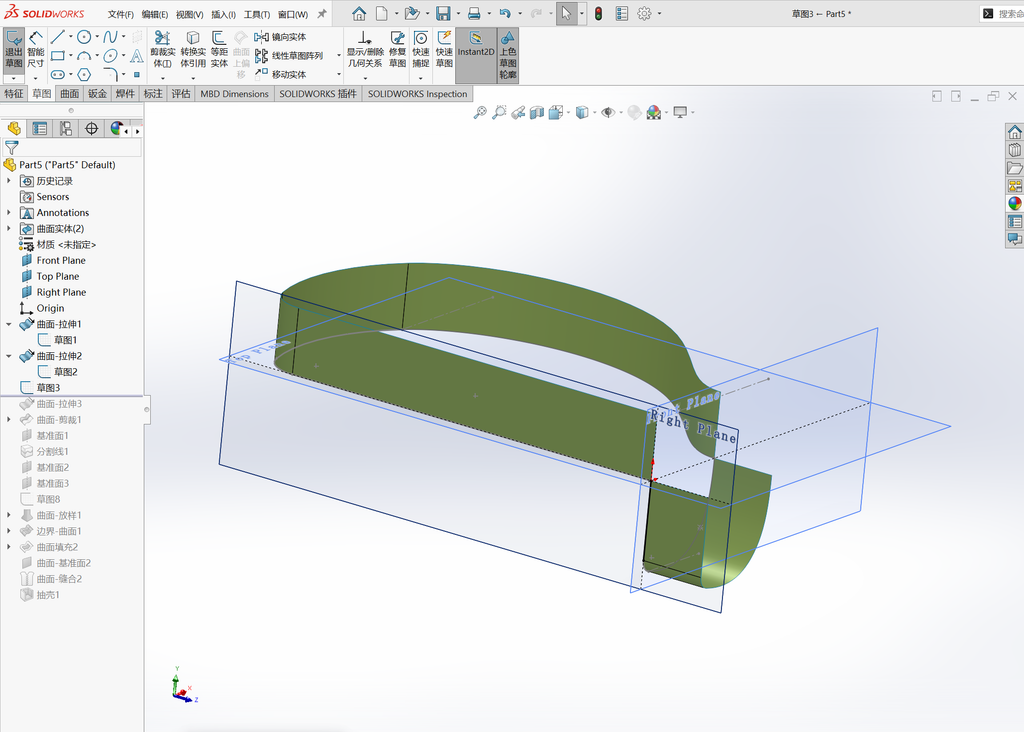1024x732 pixels.
Task: Click Offset Entities (等距实体) tool
Action: [219, 49]
